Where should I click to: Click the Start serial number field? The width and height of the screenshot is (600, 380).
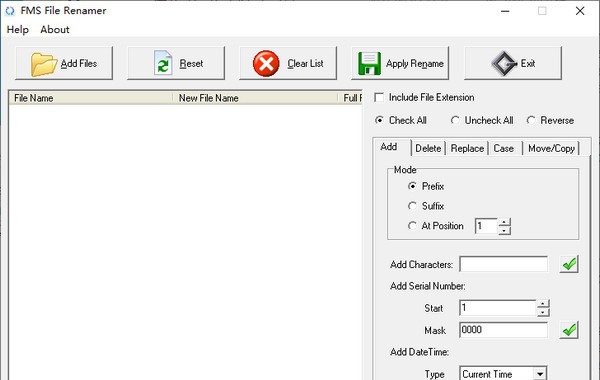pos(497,308)
